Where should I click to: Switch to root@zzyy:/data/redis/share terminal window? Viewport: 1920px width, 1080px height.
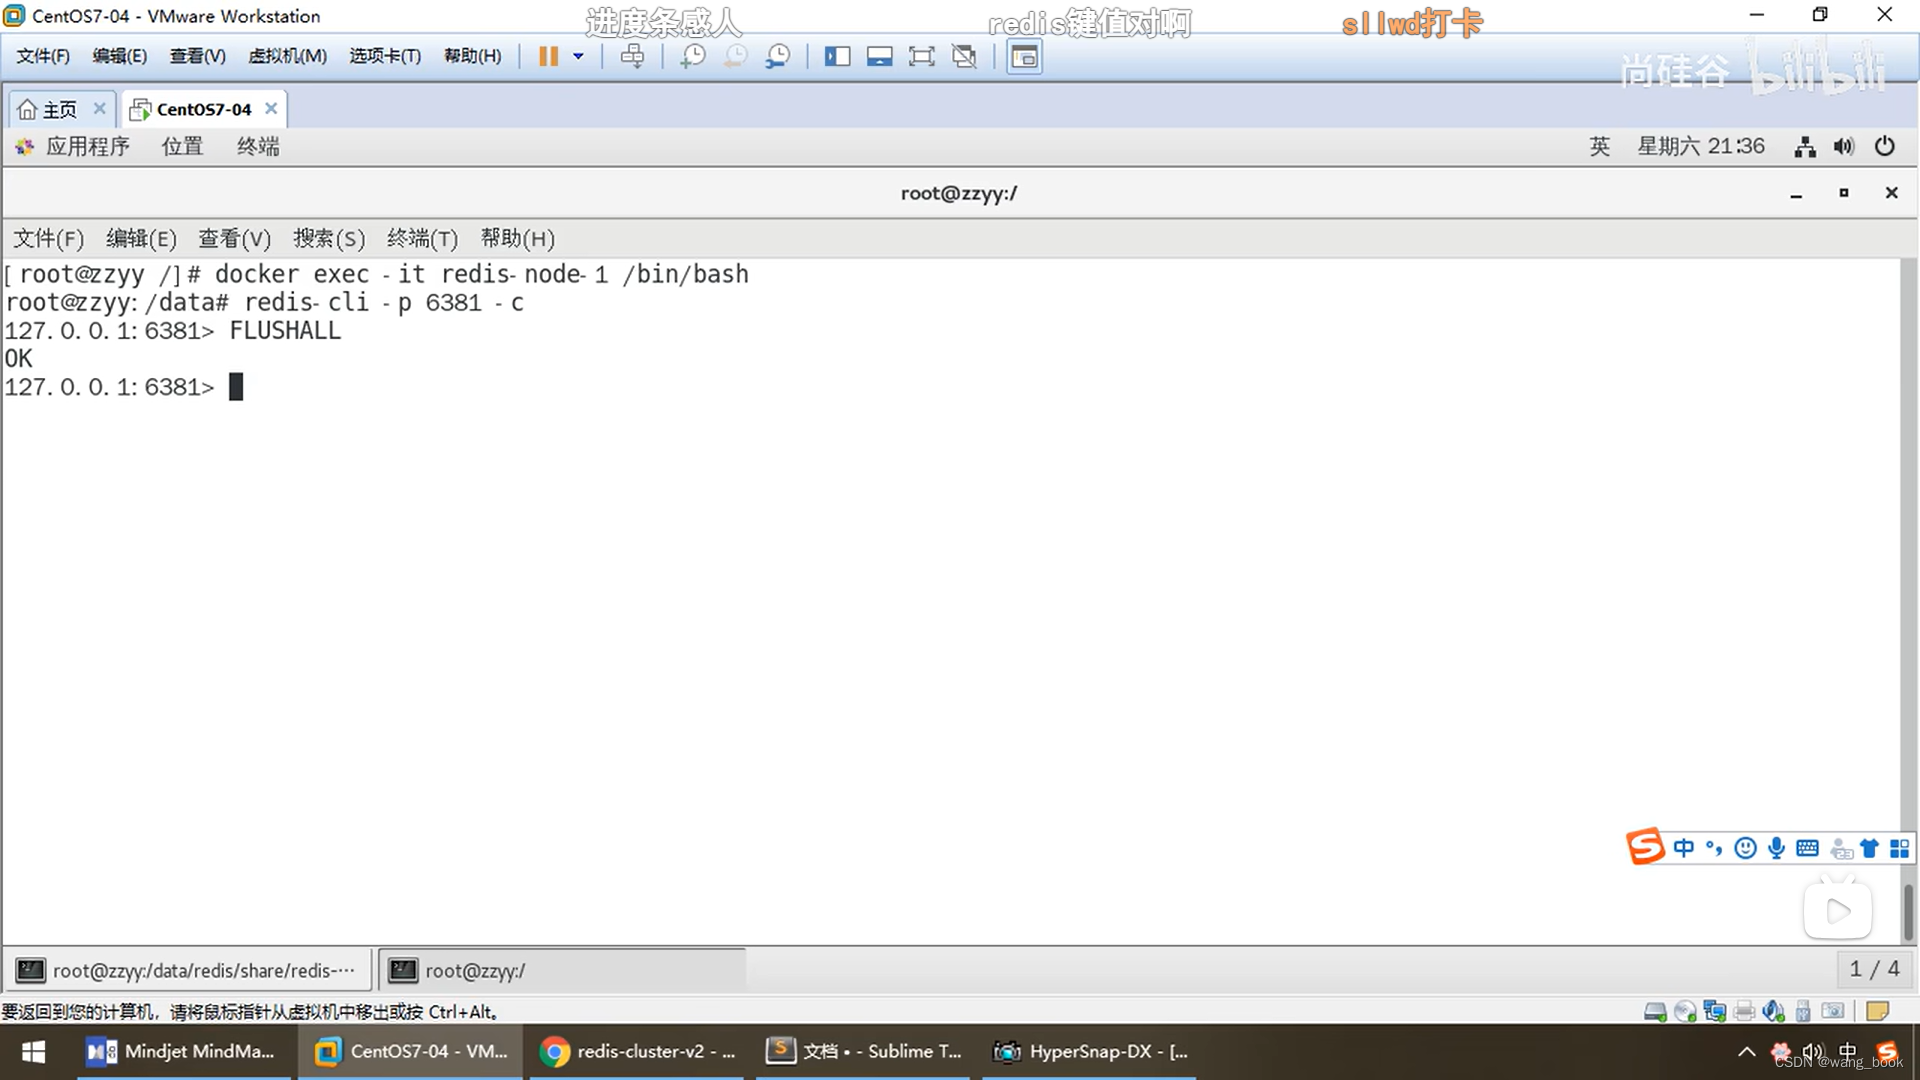coord(189,970)
